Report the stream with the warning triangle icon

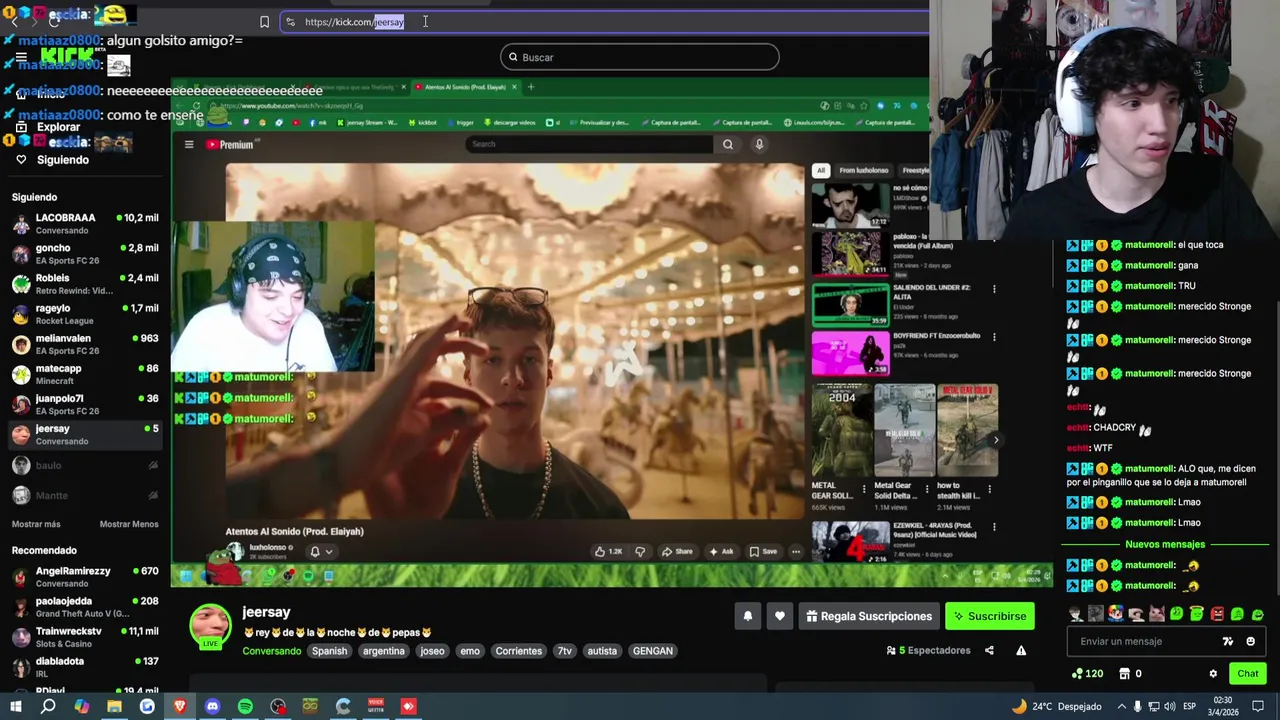click(1021, 650)
